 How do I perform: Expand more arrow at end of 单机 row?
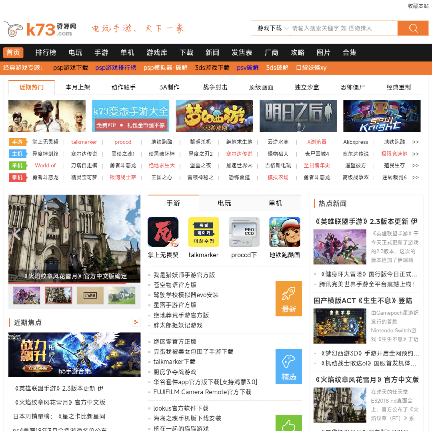(x=415, y=165)
